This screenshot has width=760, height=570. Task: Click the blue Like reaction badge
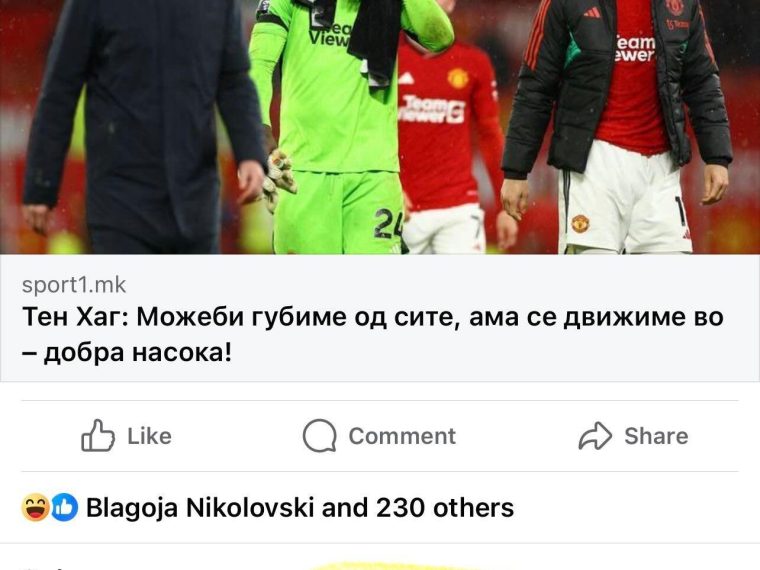coord(64,507)
